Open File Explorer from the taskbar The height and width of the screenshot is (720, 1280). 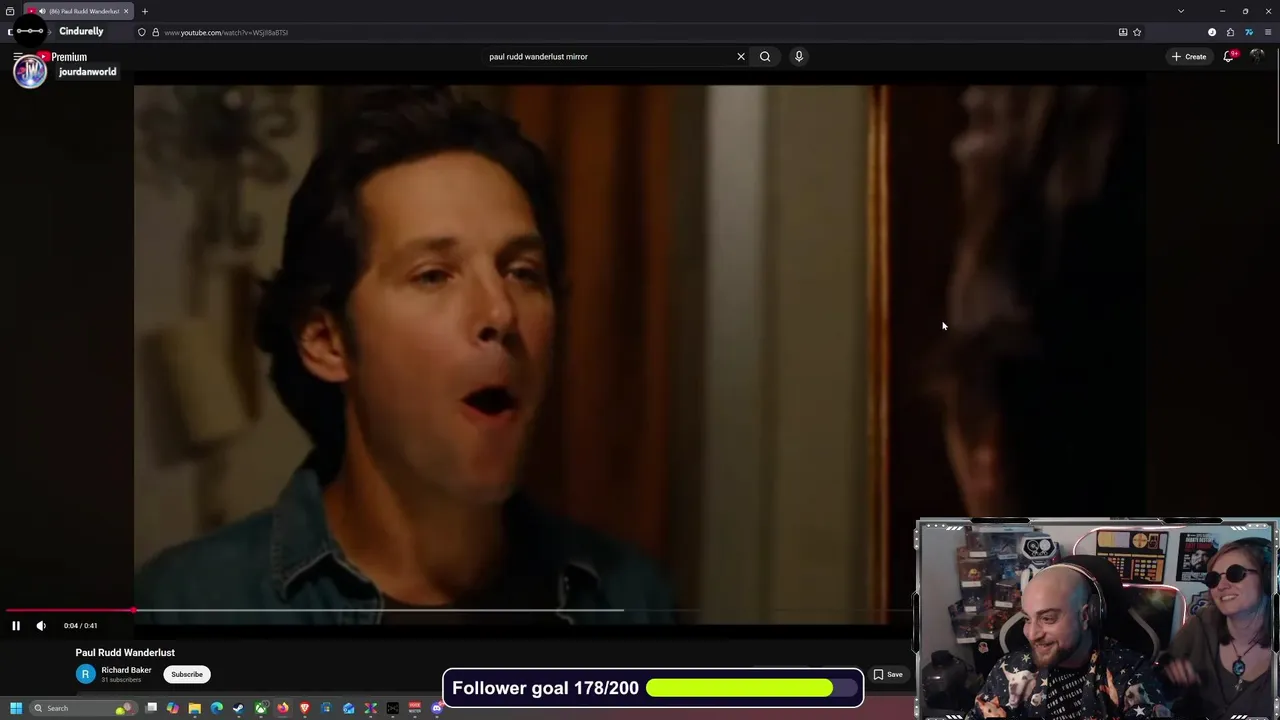tap(195, 708)
